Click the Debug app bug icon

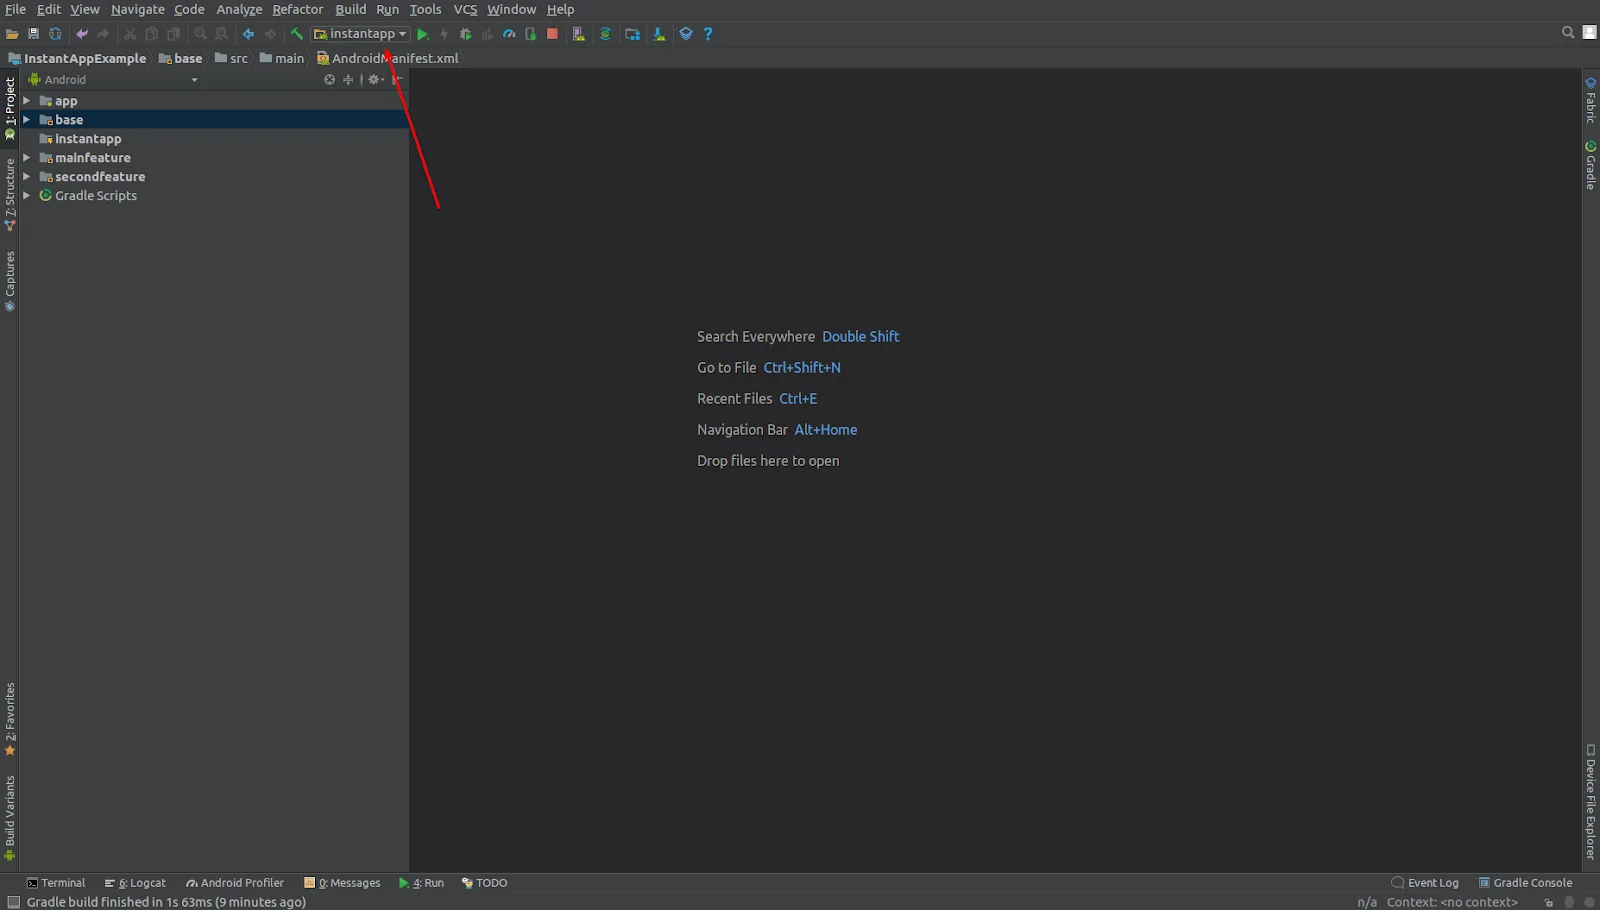point(465,34)
